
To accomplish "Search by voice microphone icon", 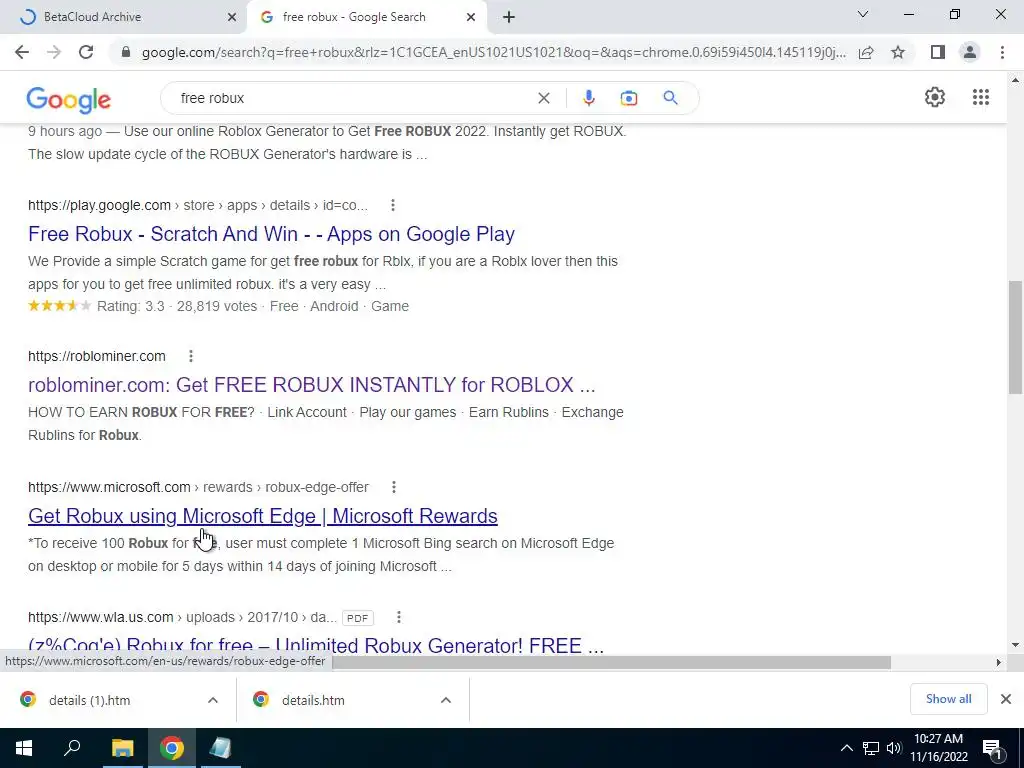I will click(x=588, y=98).
